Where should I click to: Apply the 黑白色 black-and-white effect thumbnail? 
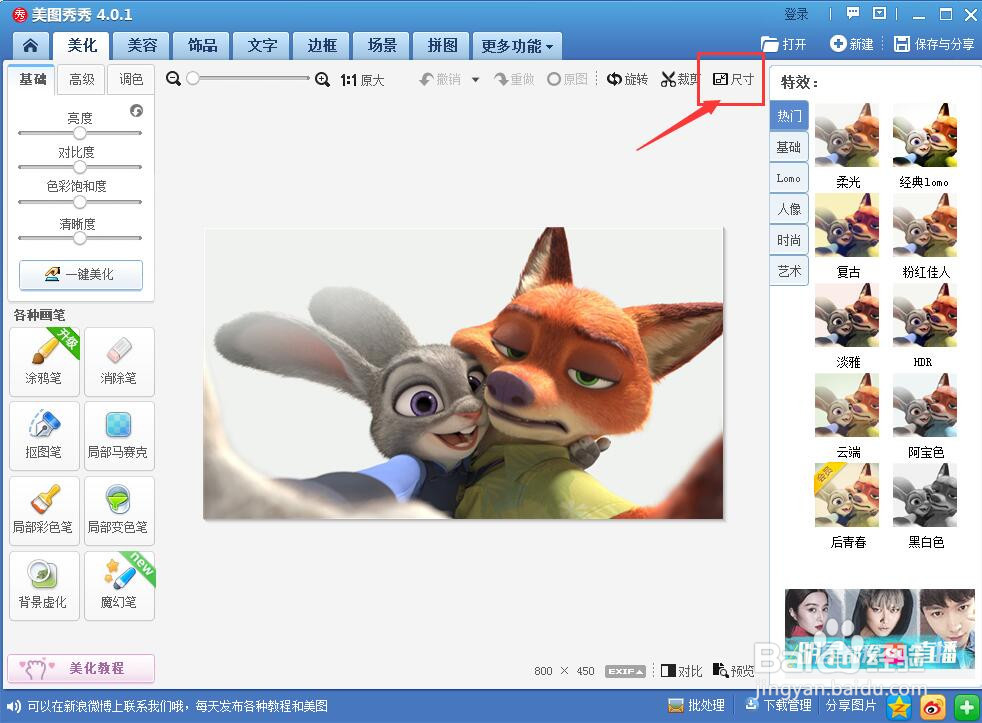click(x=924, y=494)
